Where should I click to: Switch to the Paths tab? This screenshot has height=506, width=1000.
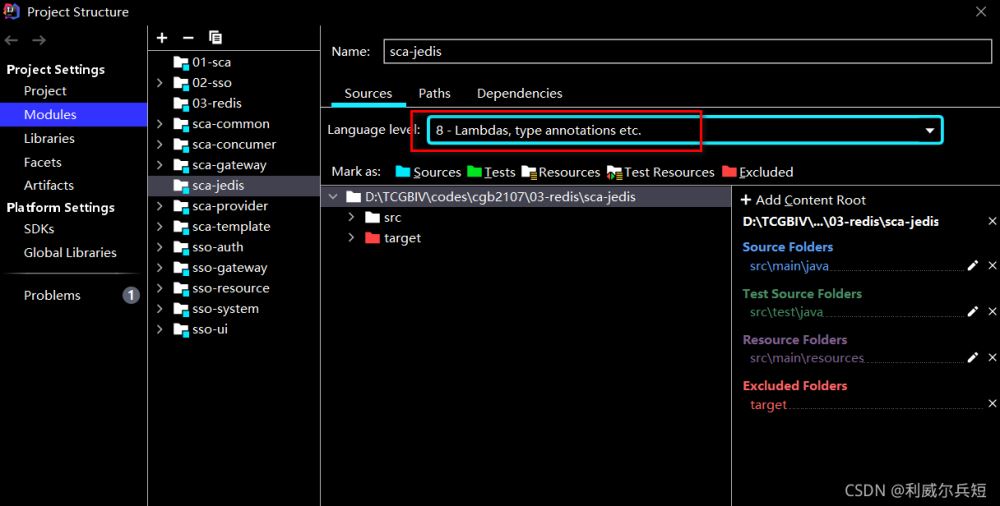click(434, 93)
